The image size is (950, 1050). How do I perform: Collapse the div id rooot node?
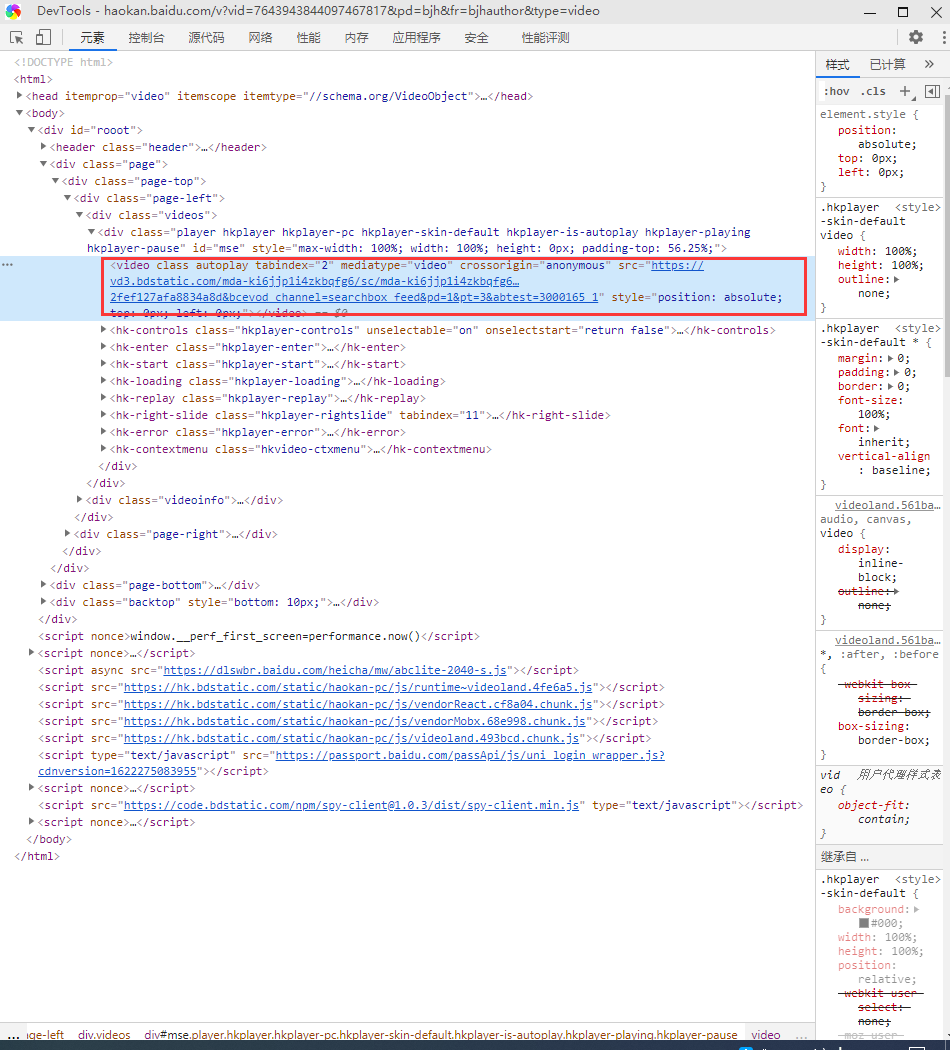click(31, 130)
